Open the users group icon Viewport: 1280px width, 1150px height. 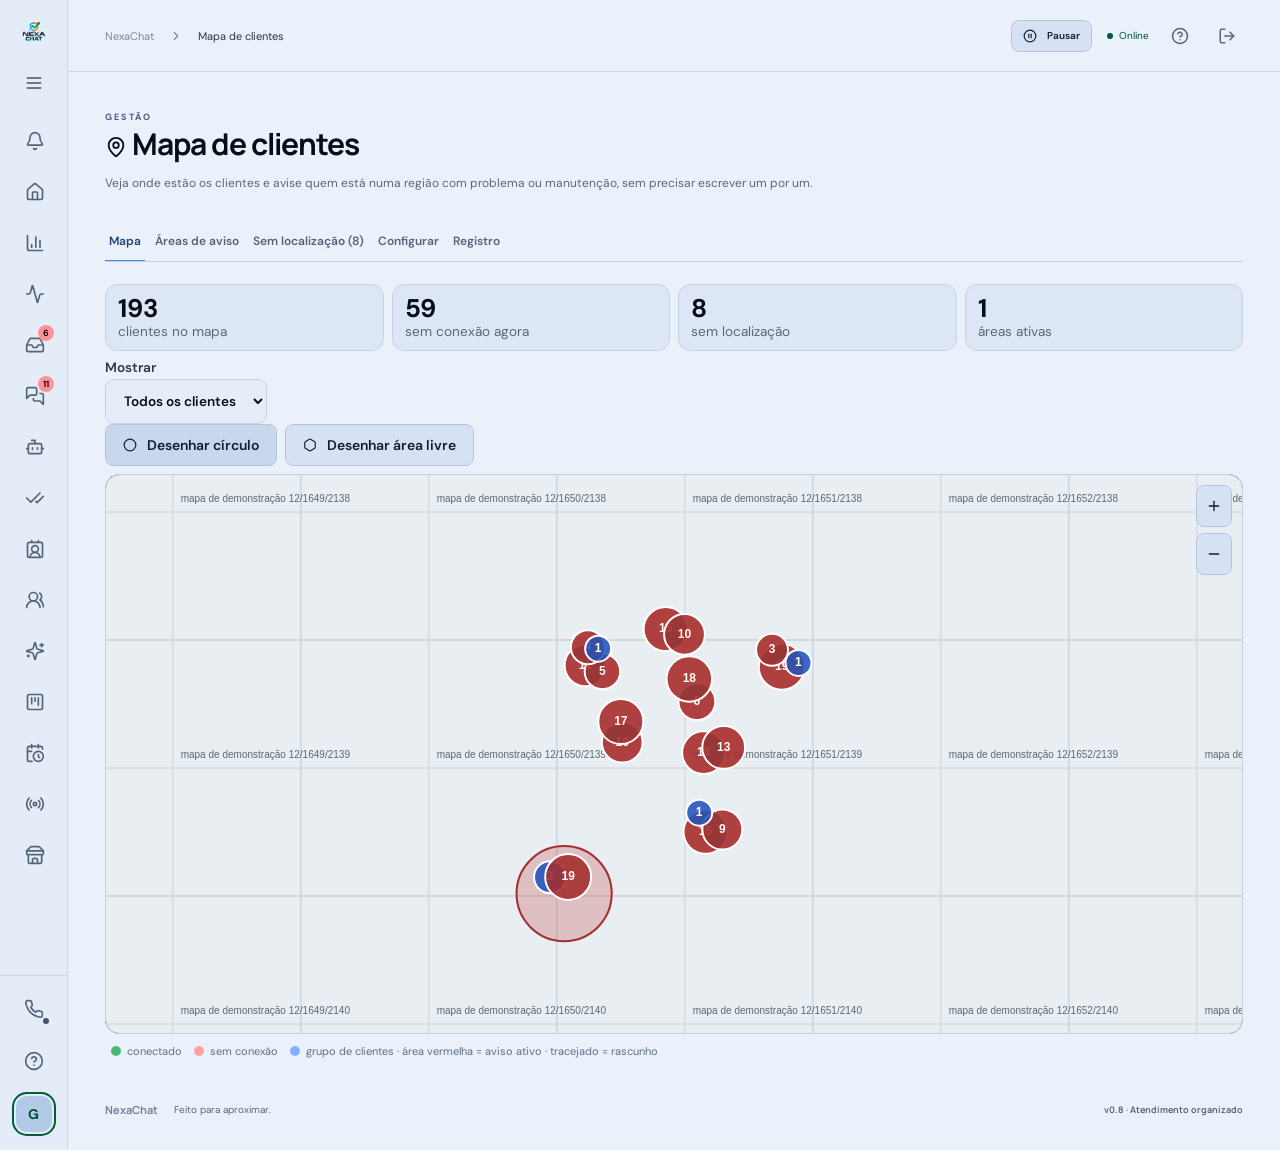pyautogui.click(x=35, y=600)
